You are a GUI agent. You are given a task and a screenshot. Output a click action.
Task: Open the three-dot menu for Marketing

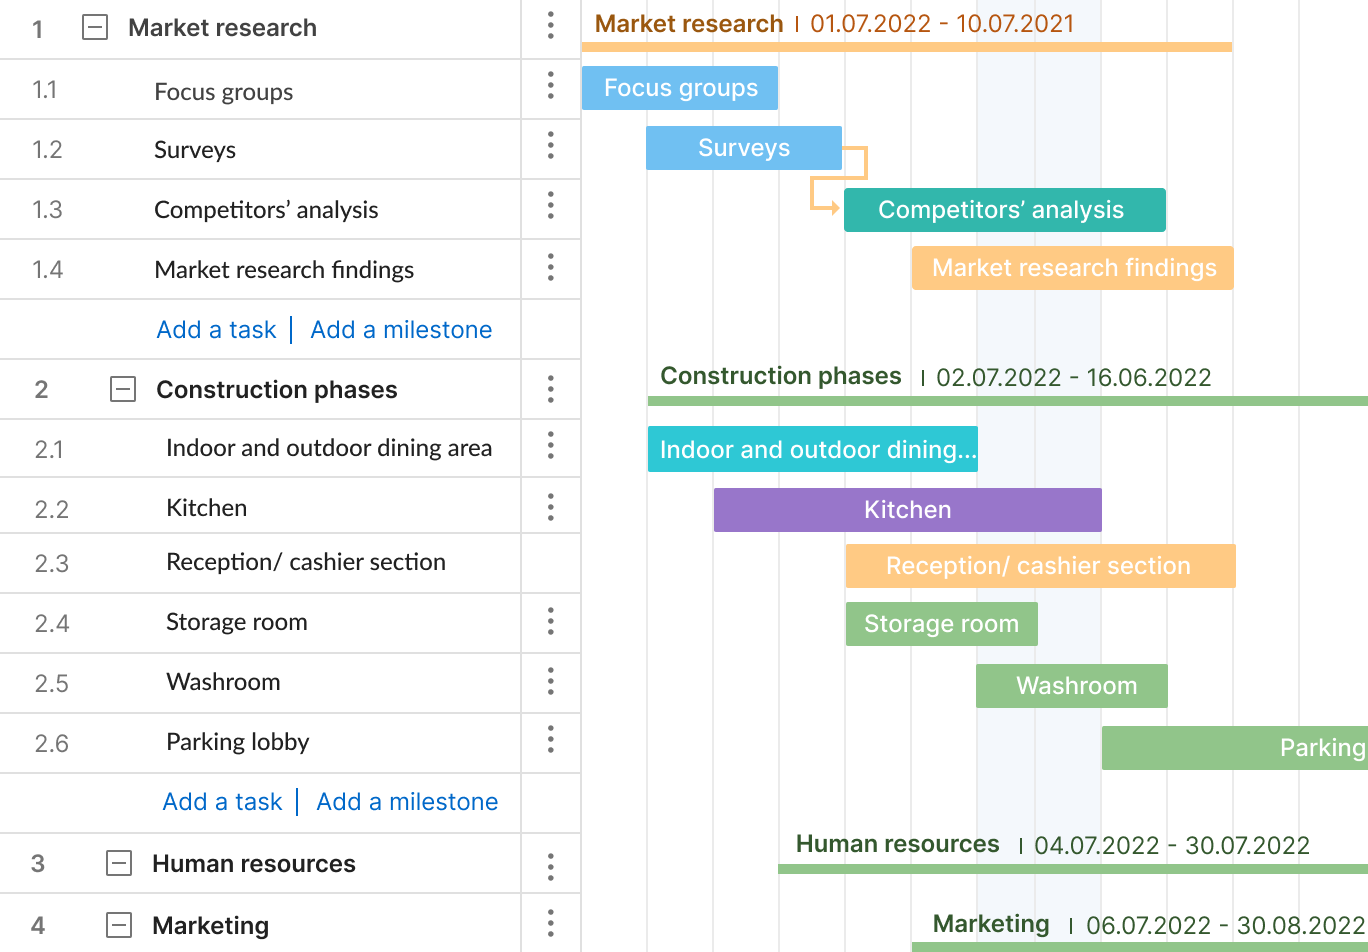coord(551,924)
